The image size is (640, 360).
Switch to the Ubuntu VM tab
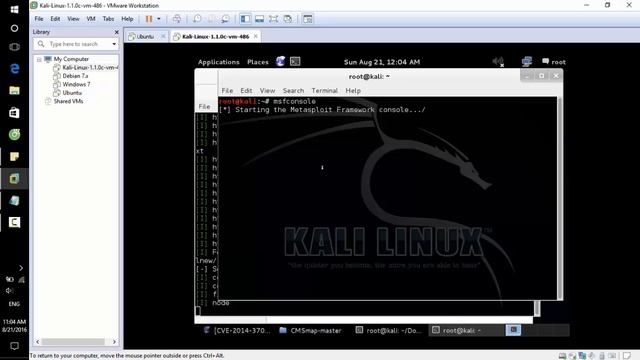(x=145, y=36)
